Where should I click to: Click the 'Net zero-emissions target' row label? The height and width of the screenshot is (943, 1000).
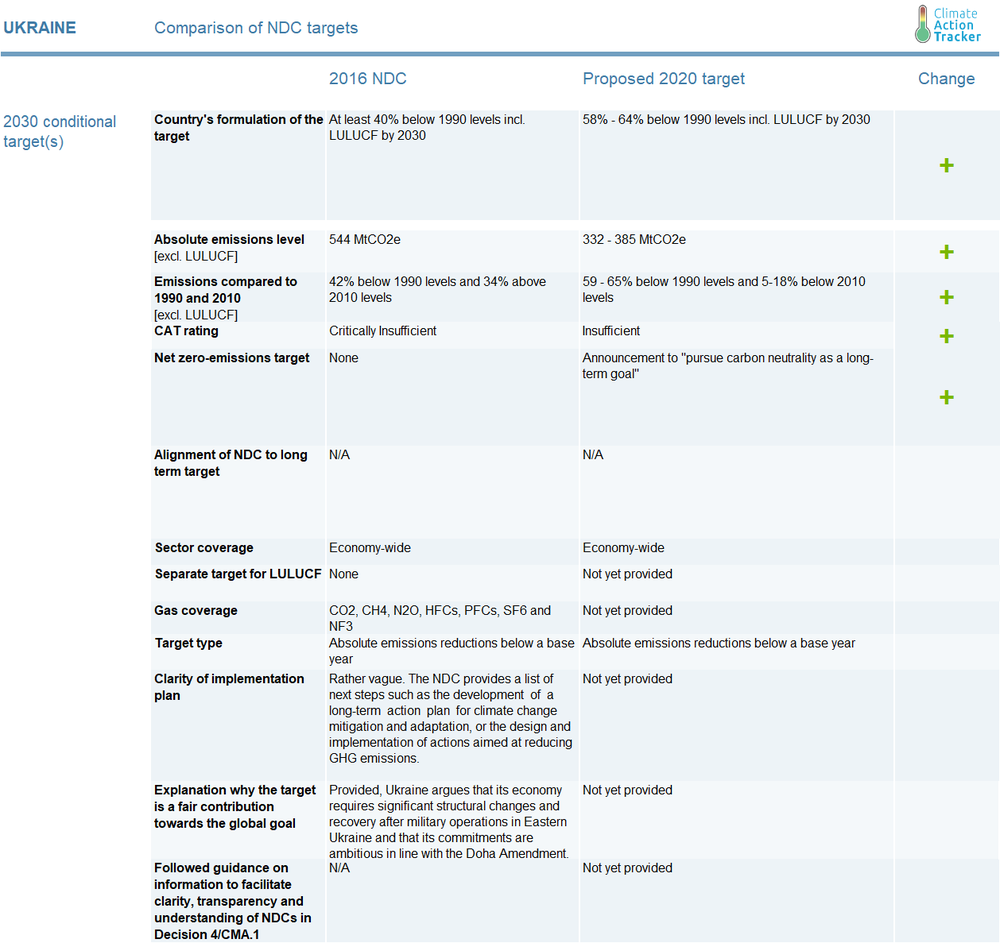[x=232, y=358]
